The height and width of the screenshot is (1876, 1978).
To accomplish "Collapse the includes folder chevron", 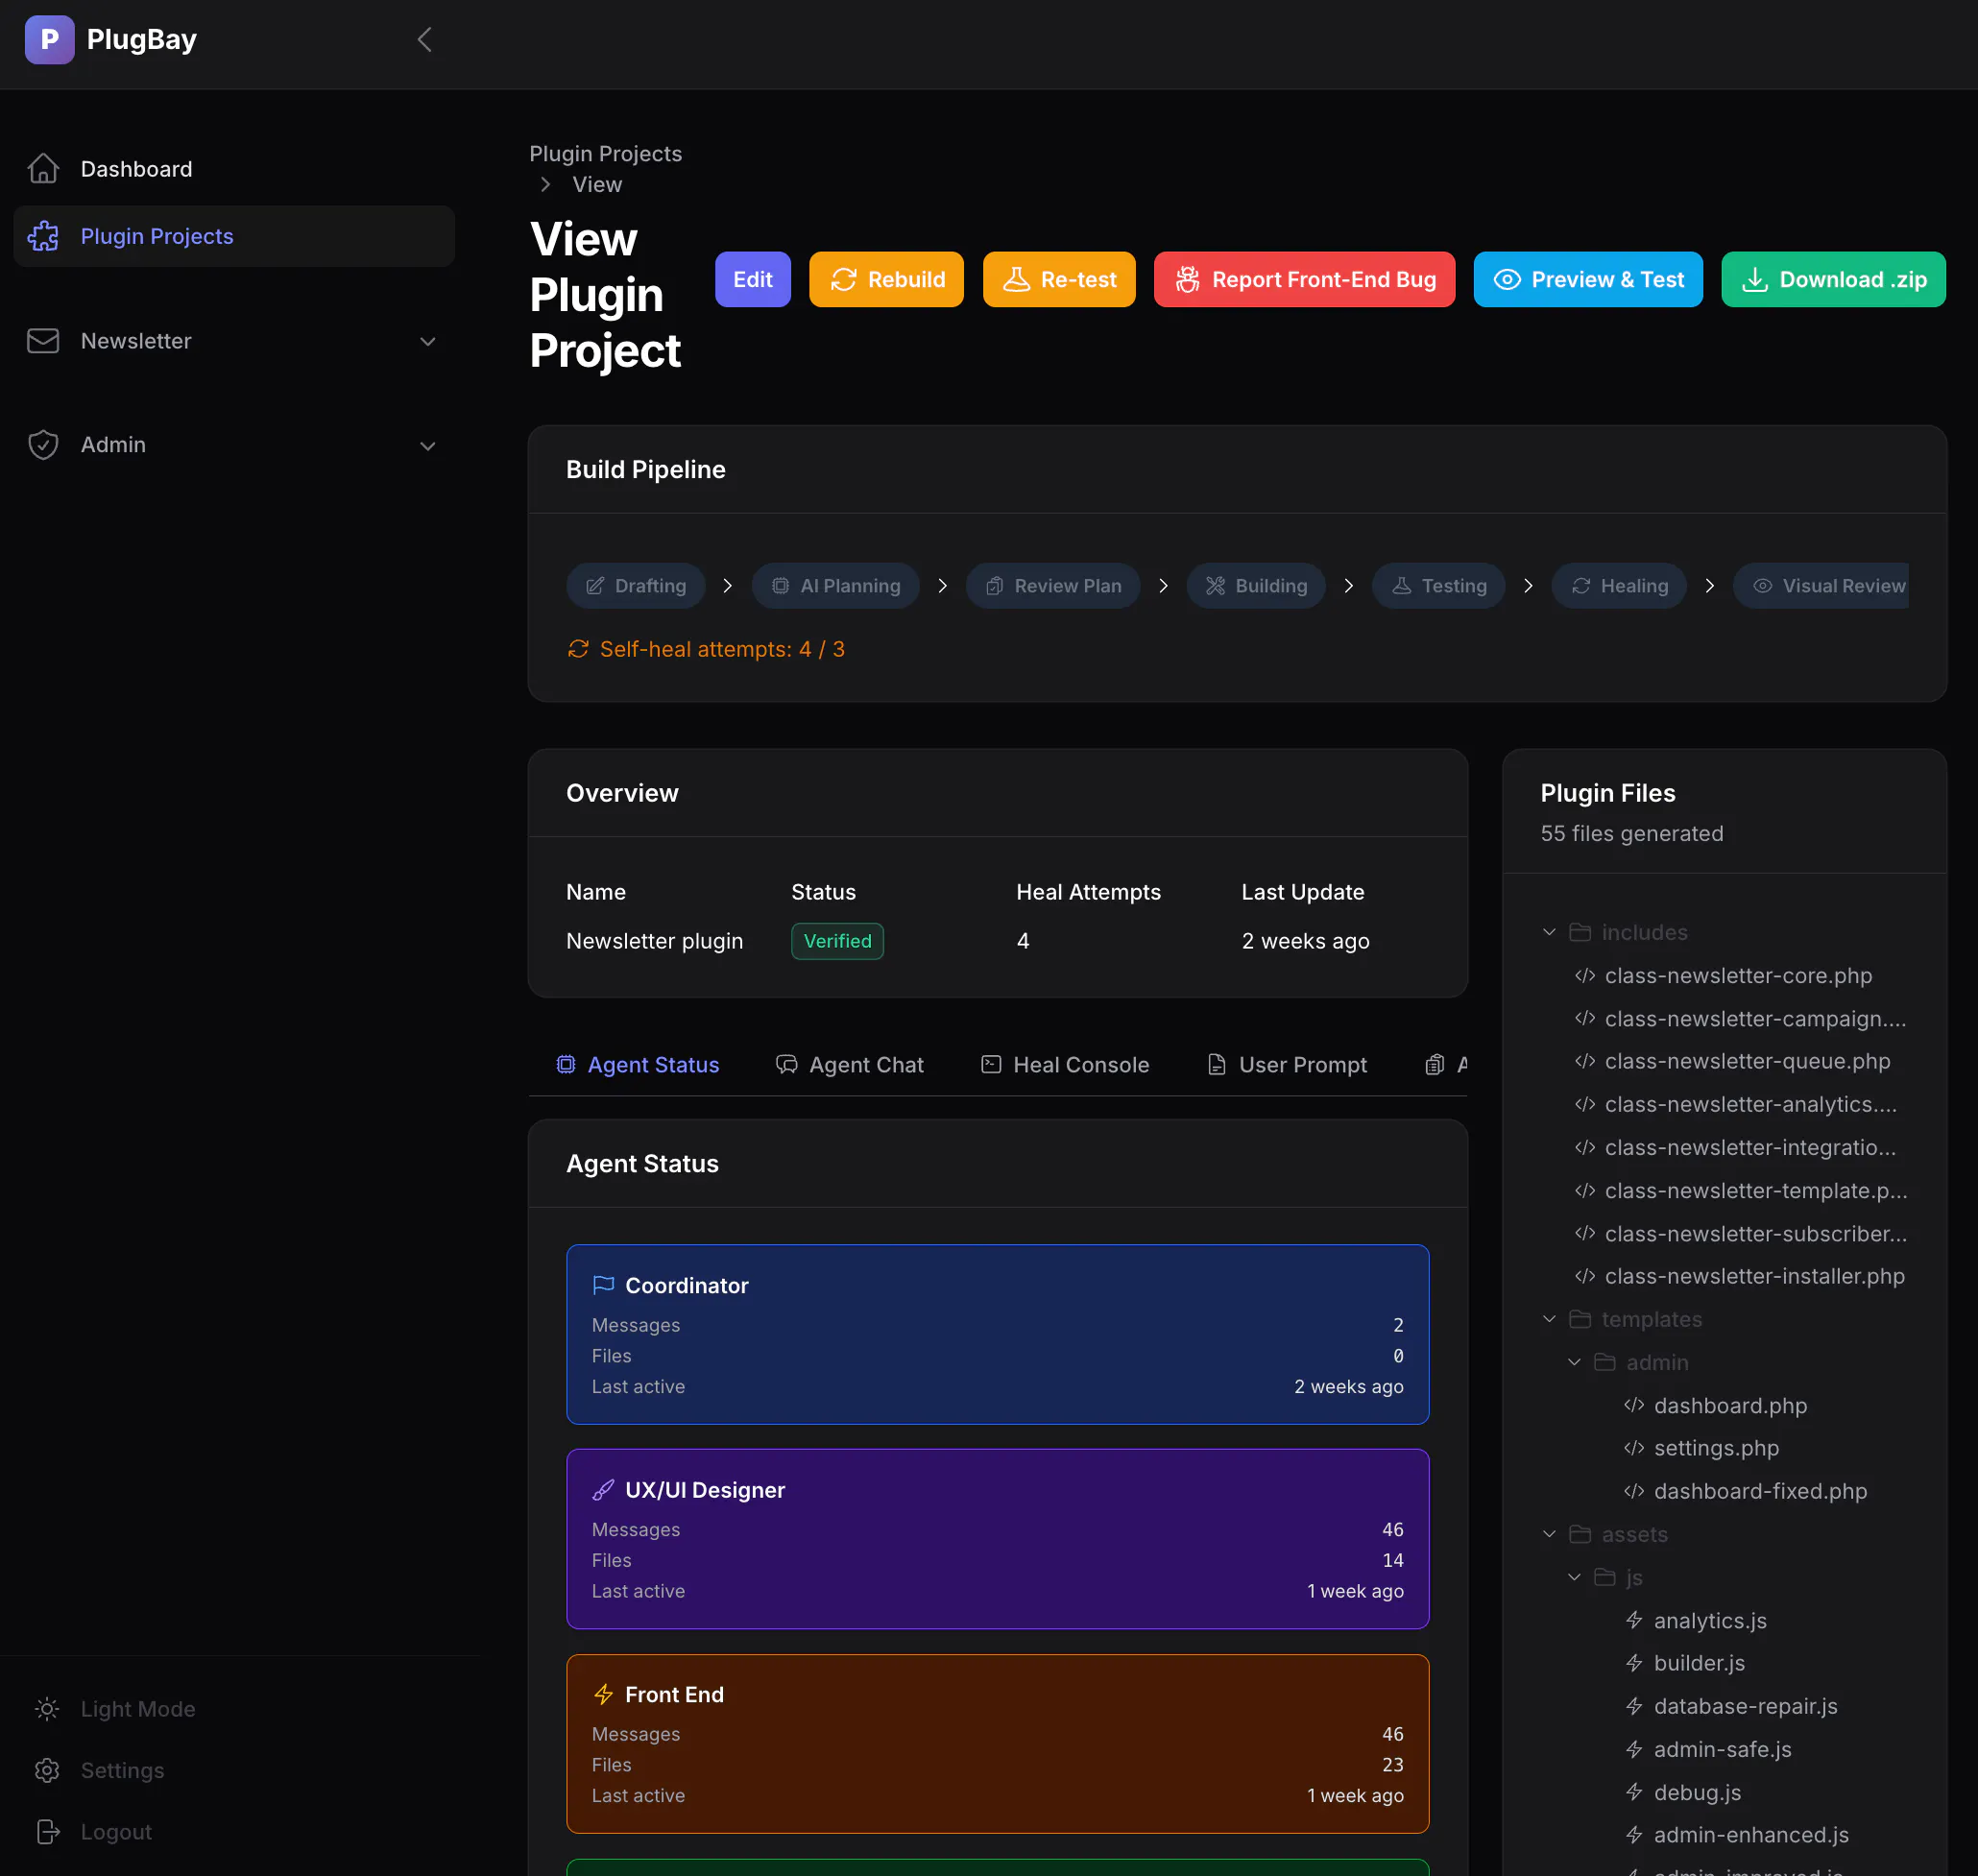I will (x=1549, y=932).
